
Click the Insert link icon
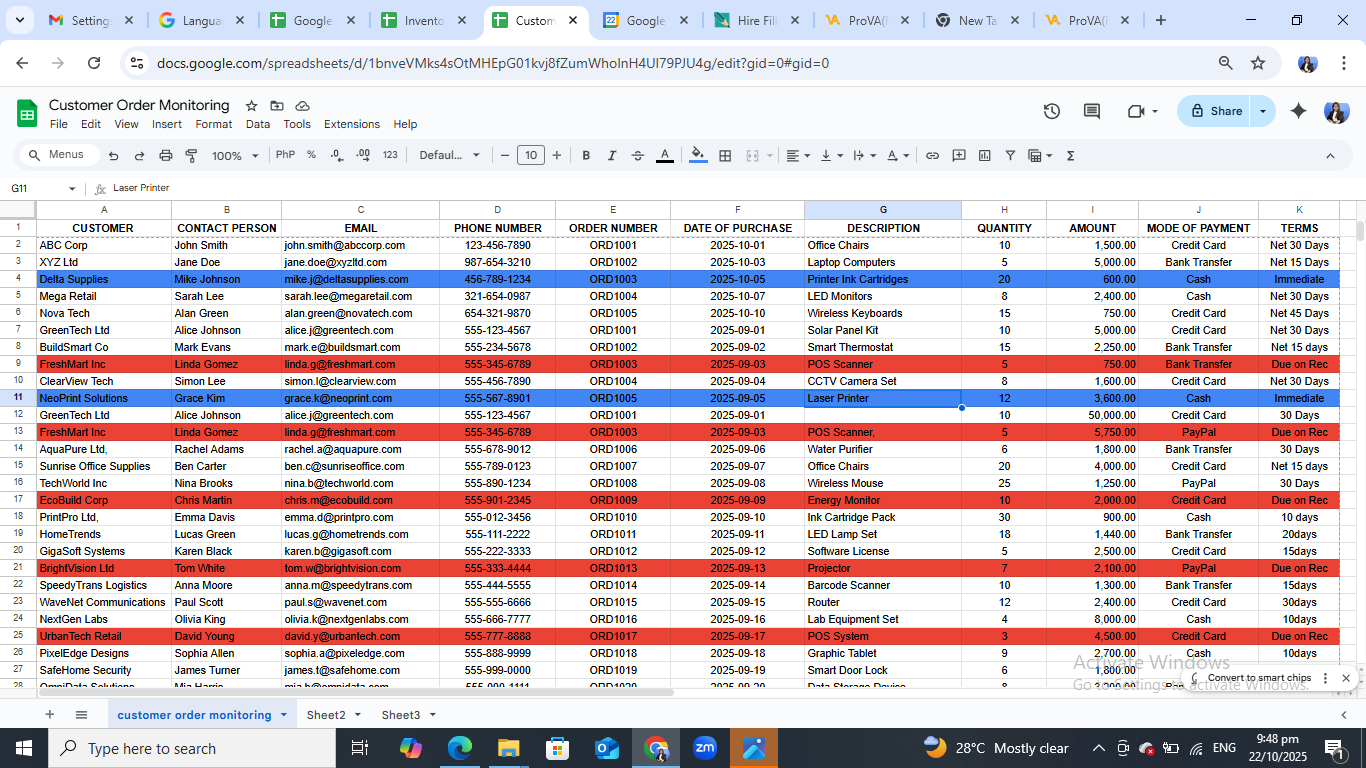pos(932,156)
